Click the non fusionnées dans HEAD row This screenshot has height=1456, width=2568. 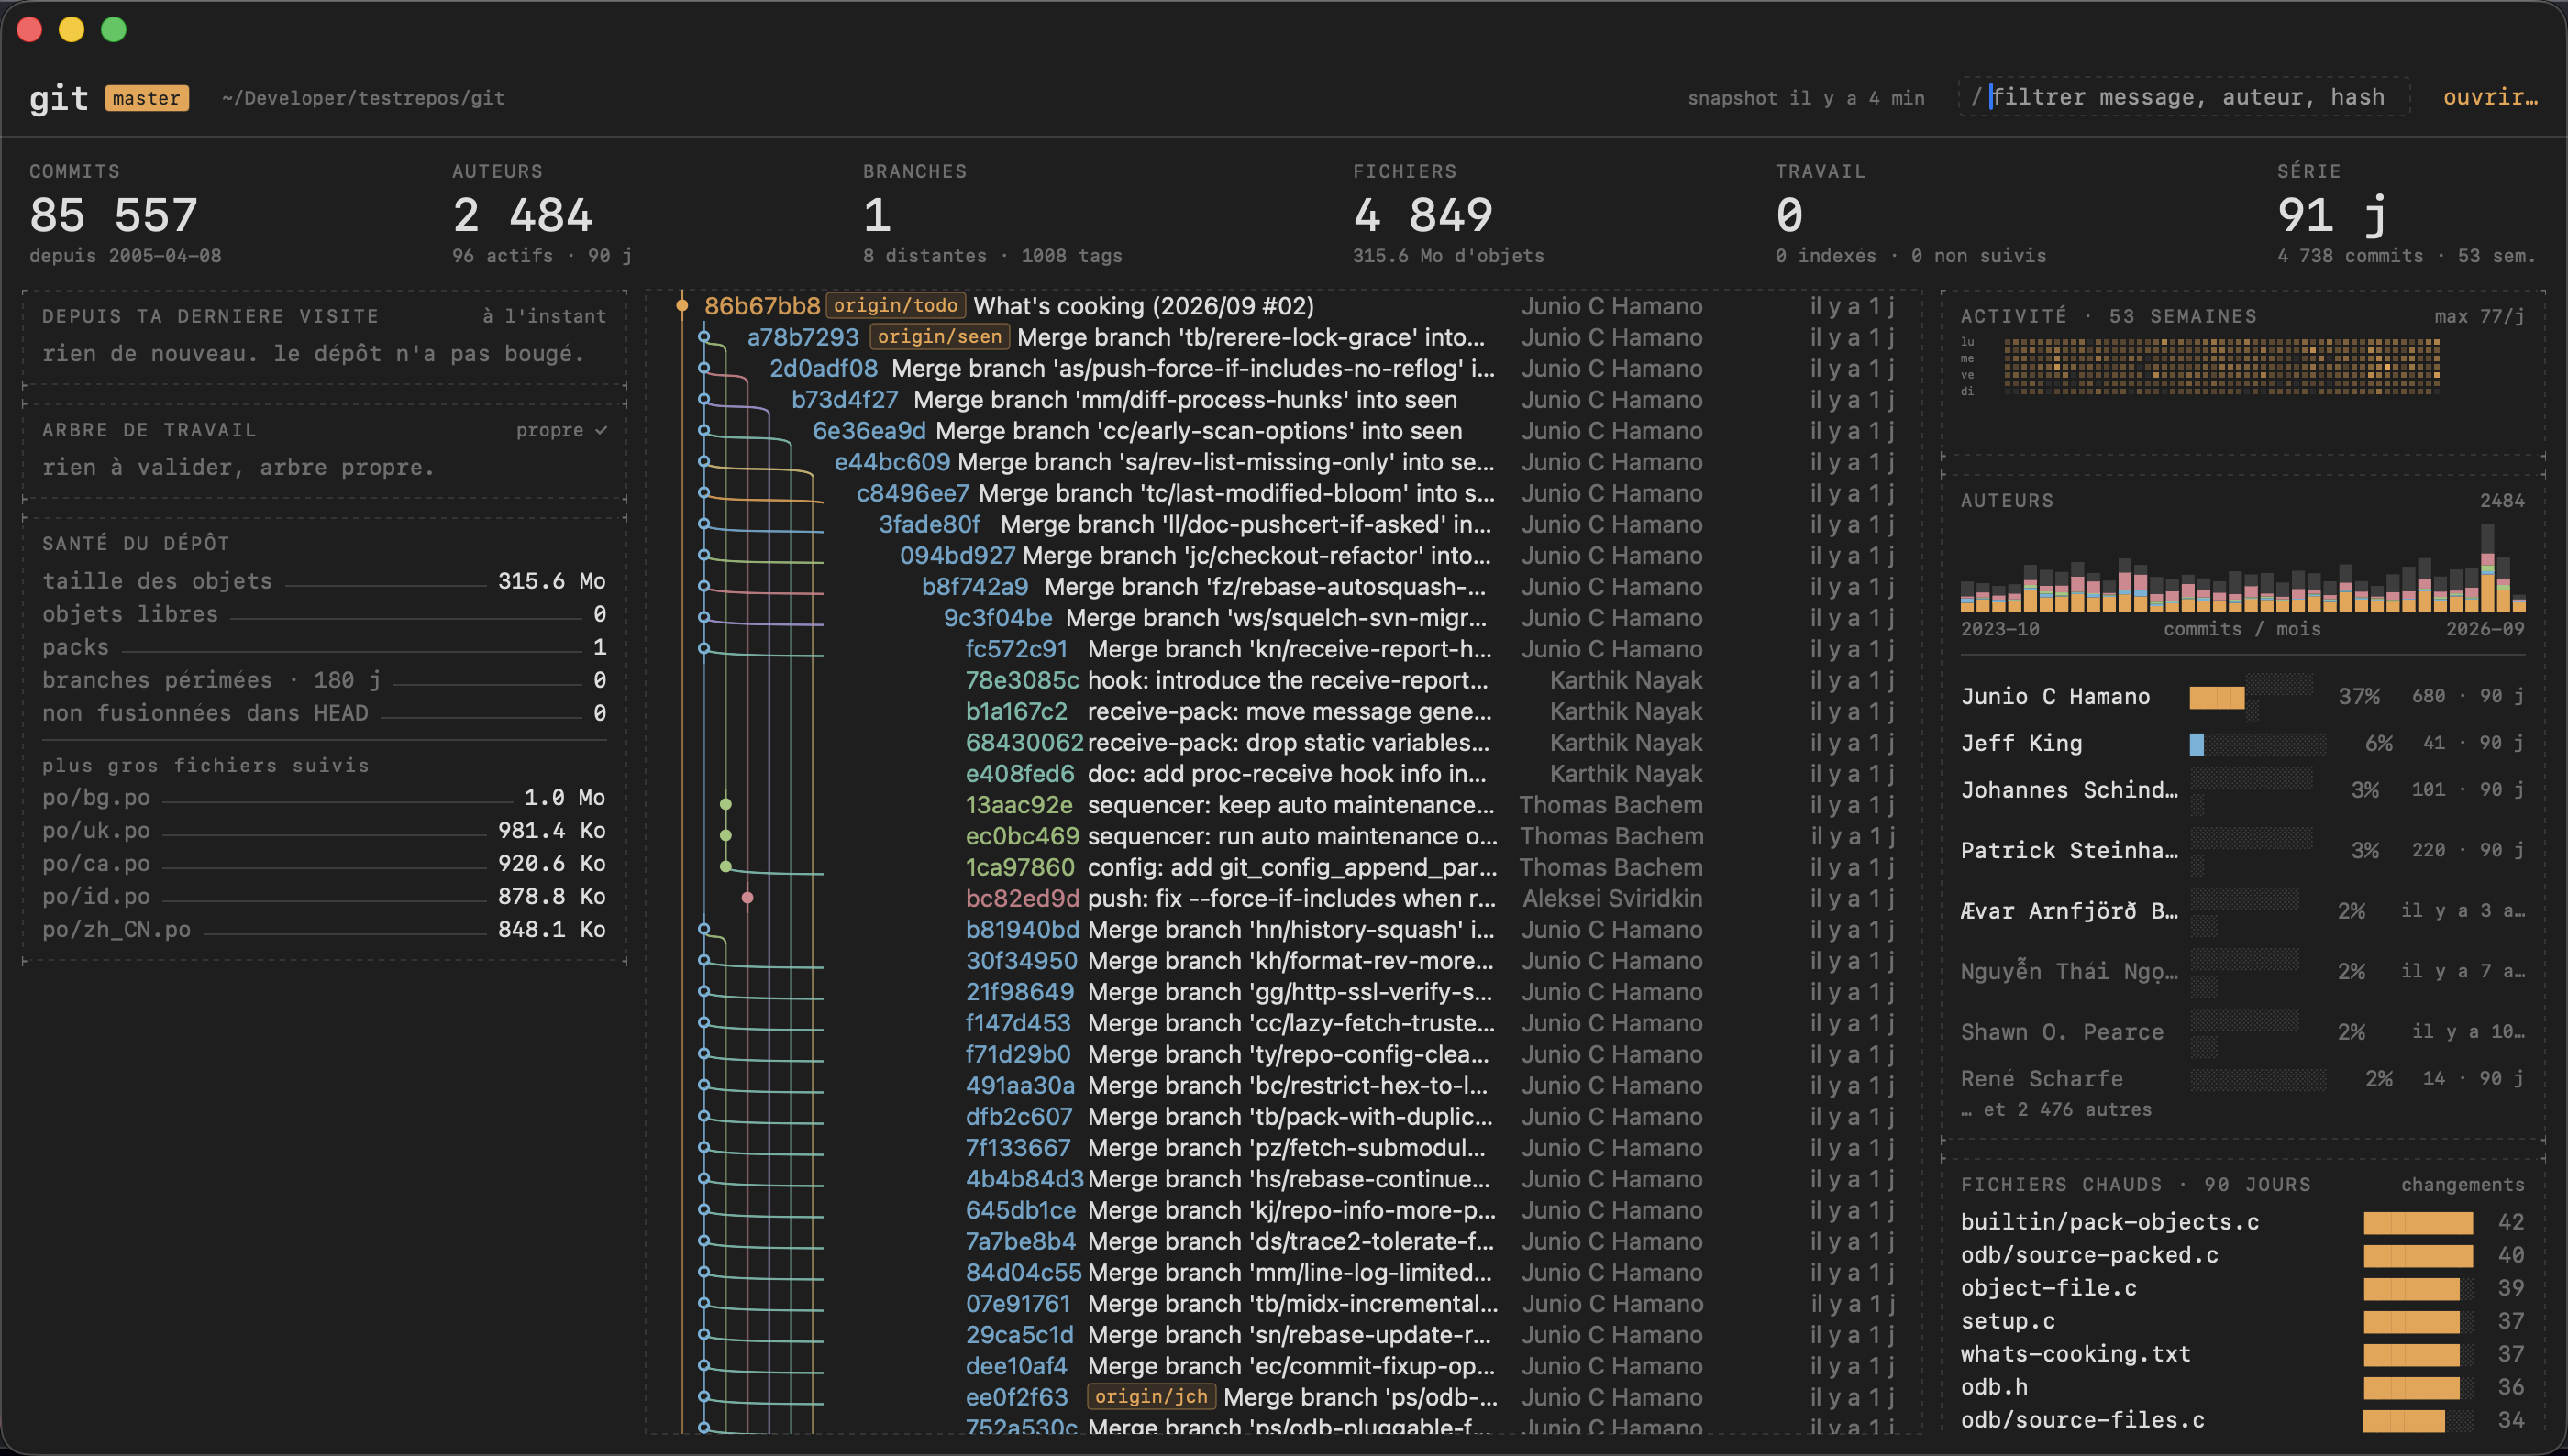click(x=324, y=713)
